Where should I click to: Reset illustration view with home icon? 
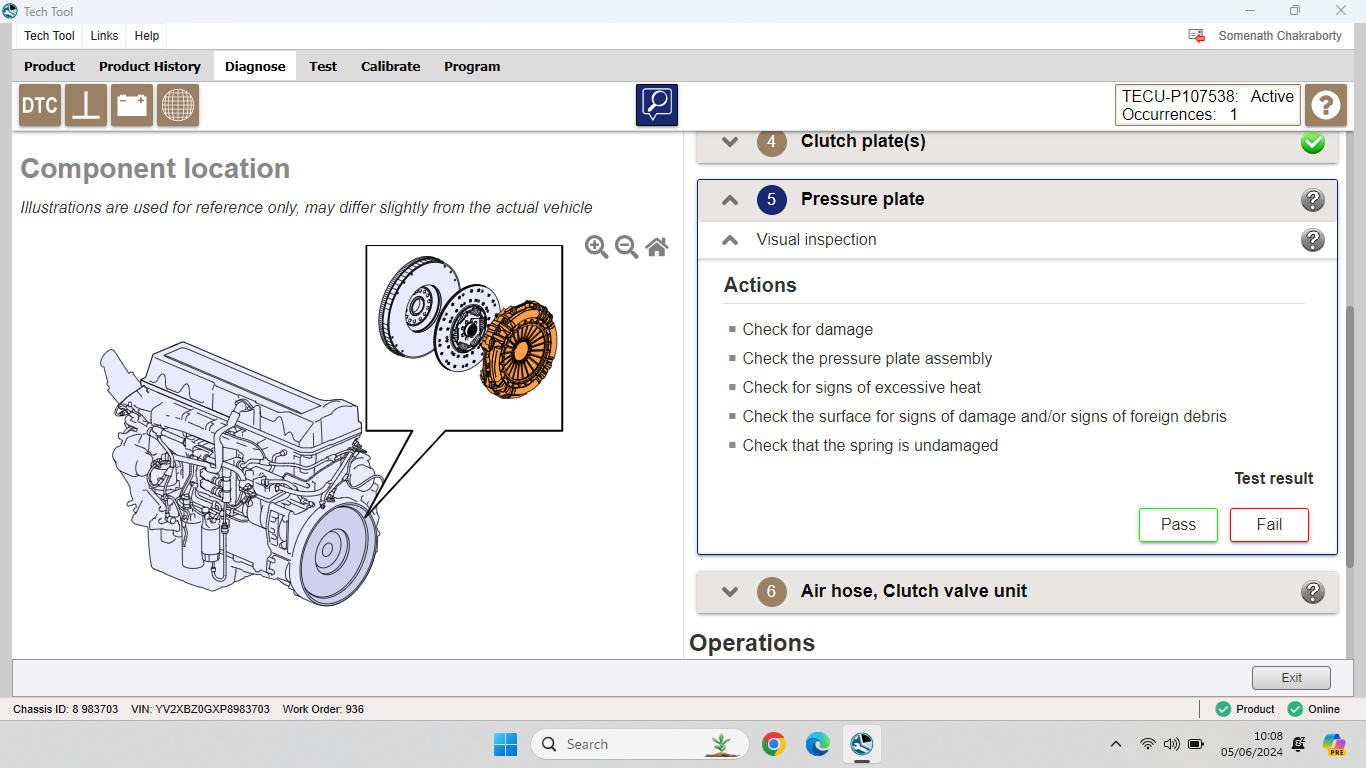coord(657,247)
